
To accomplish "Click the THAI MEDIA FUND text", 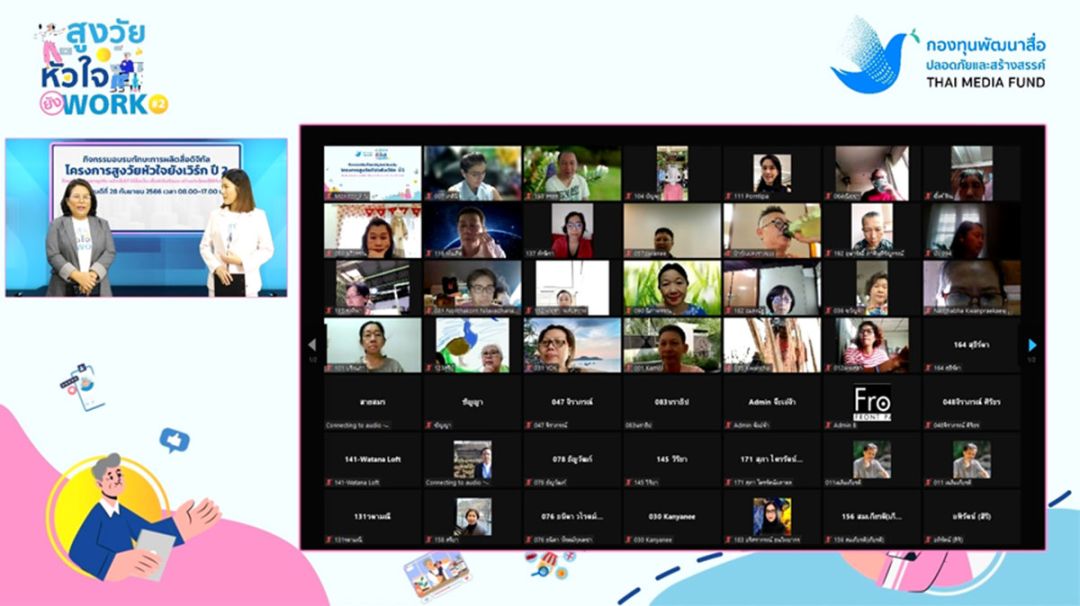I will coord(985,83).
